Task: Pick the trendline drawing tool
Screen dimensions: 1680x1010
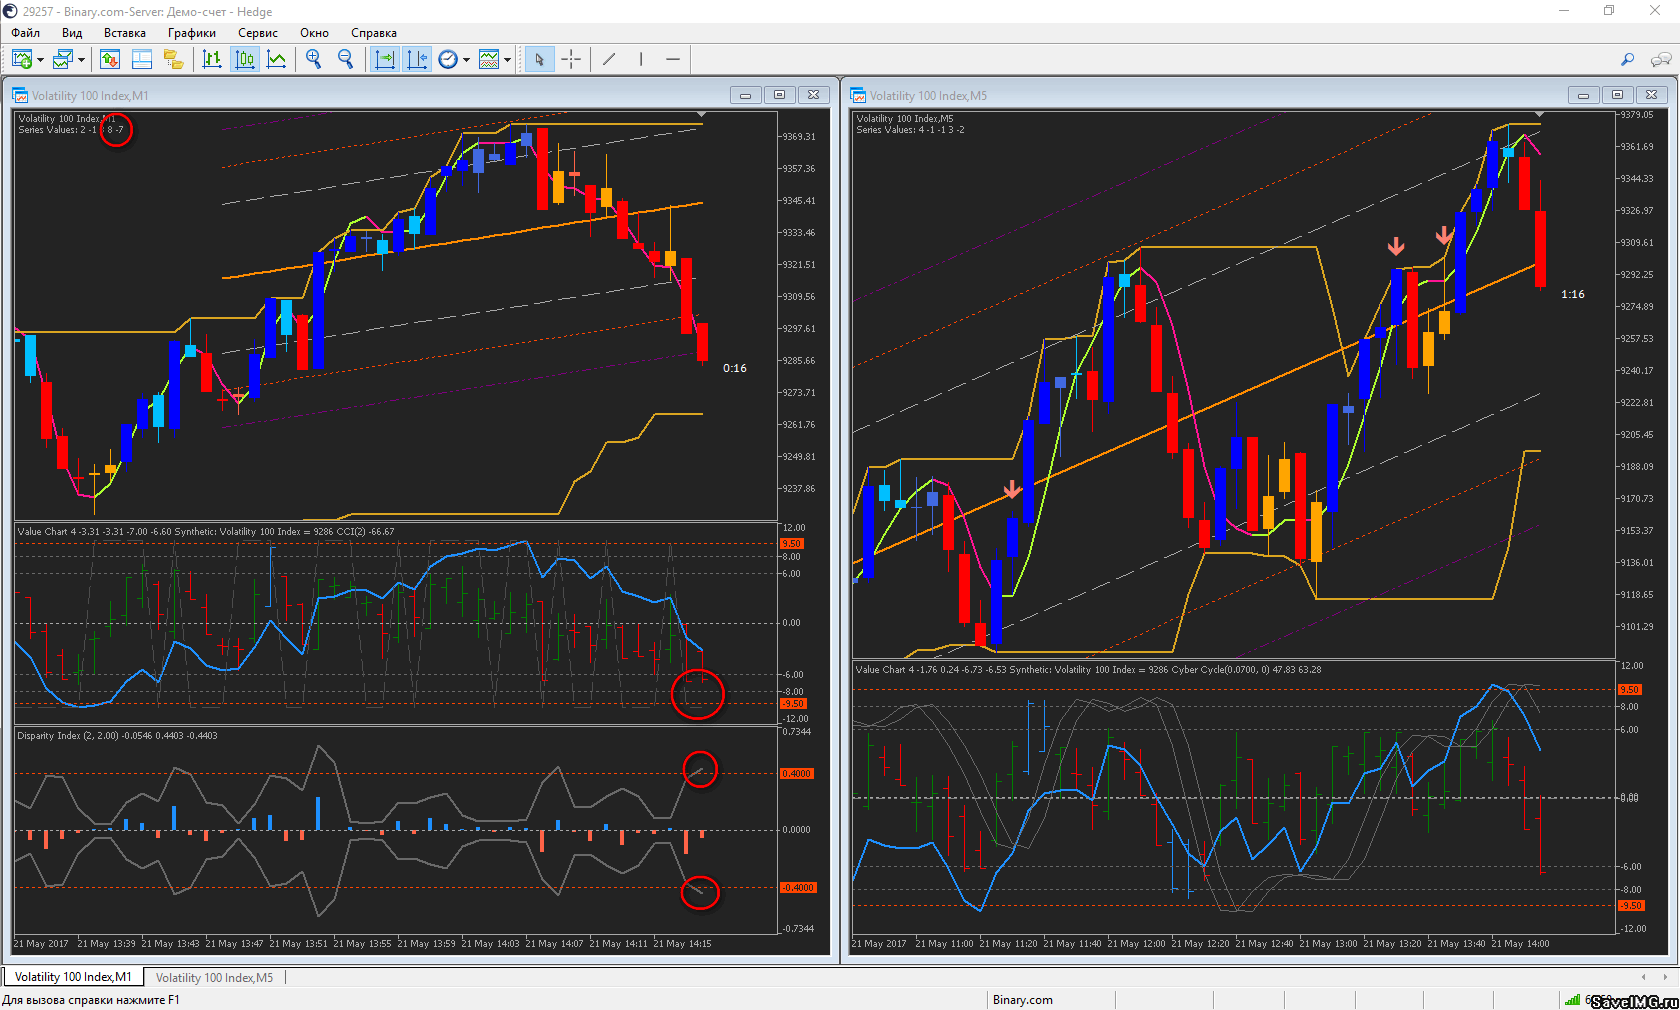Action: pyautogui.click(x=609, y=60)
